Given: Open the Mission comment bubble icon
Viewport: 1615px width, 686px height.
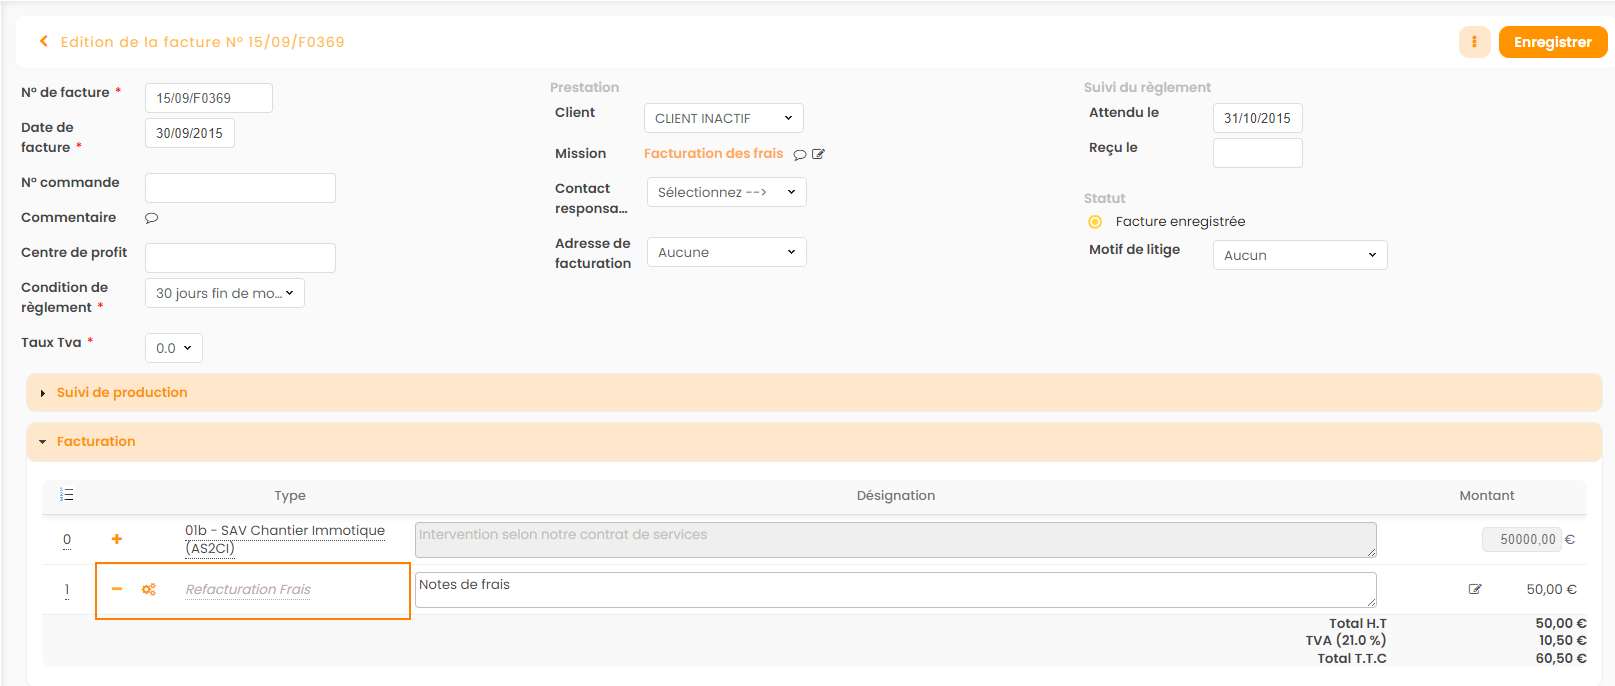Looking at the screenshot, I should [800, 155].
